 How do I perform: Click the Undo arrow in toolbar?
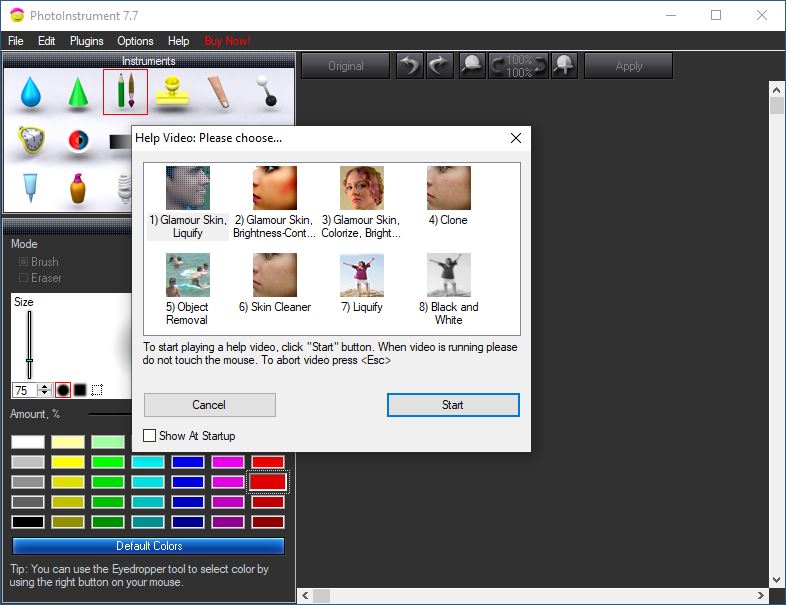[410, 66]
